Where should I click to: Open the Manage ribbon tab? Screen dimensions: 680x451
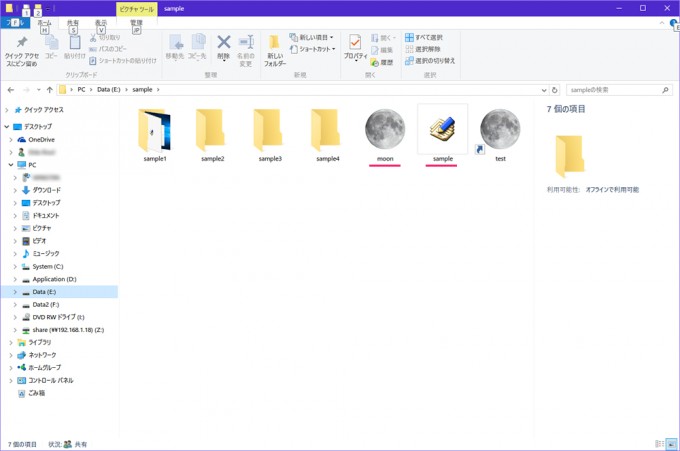136,23
